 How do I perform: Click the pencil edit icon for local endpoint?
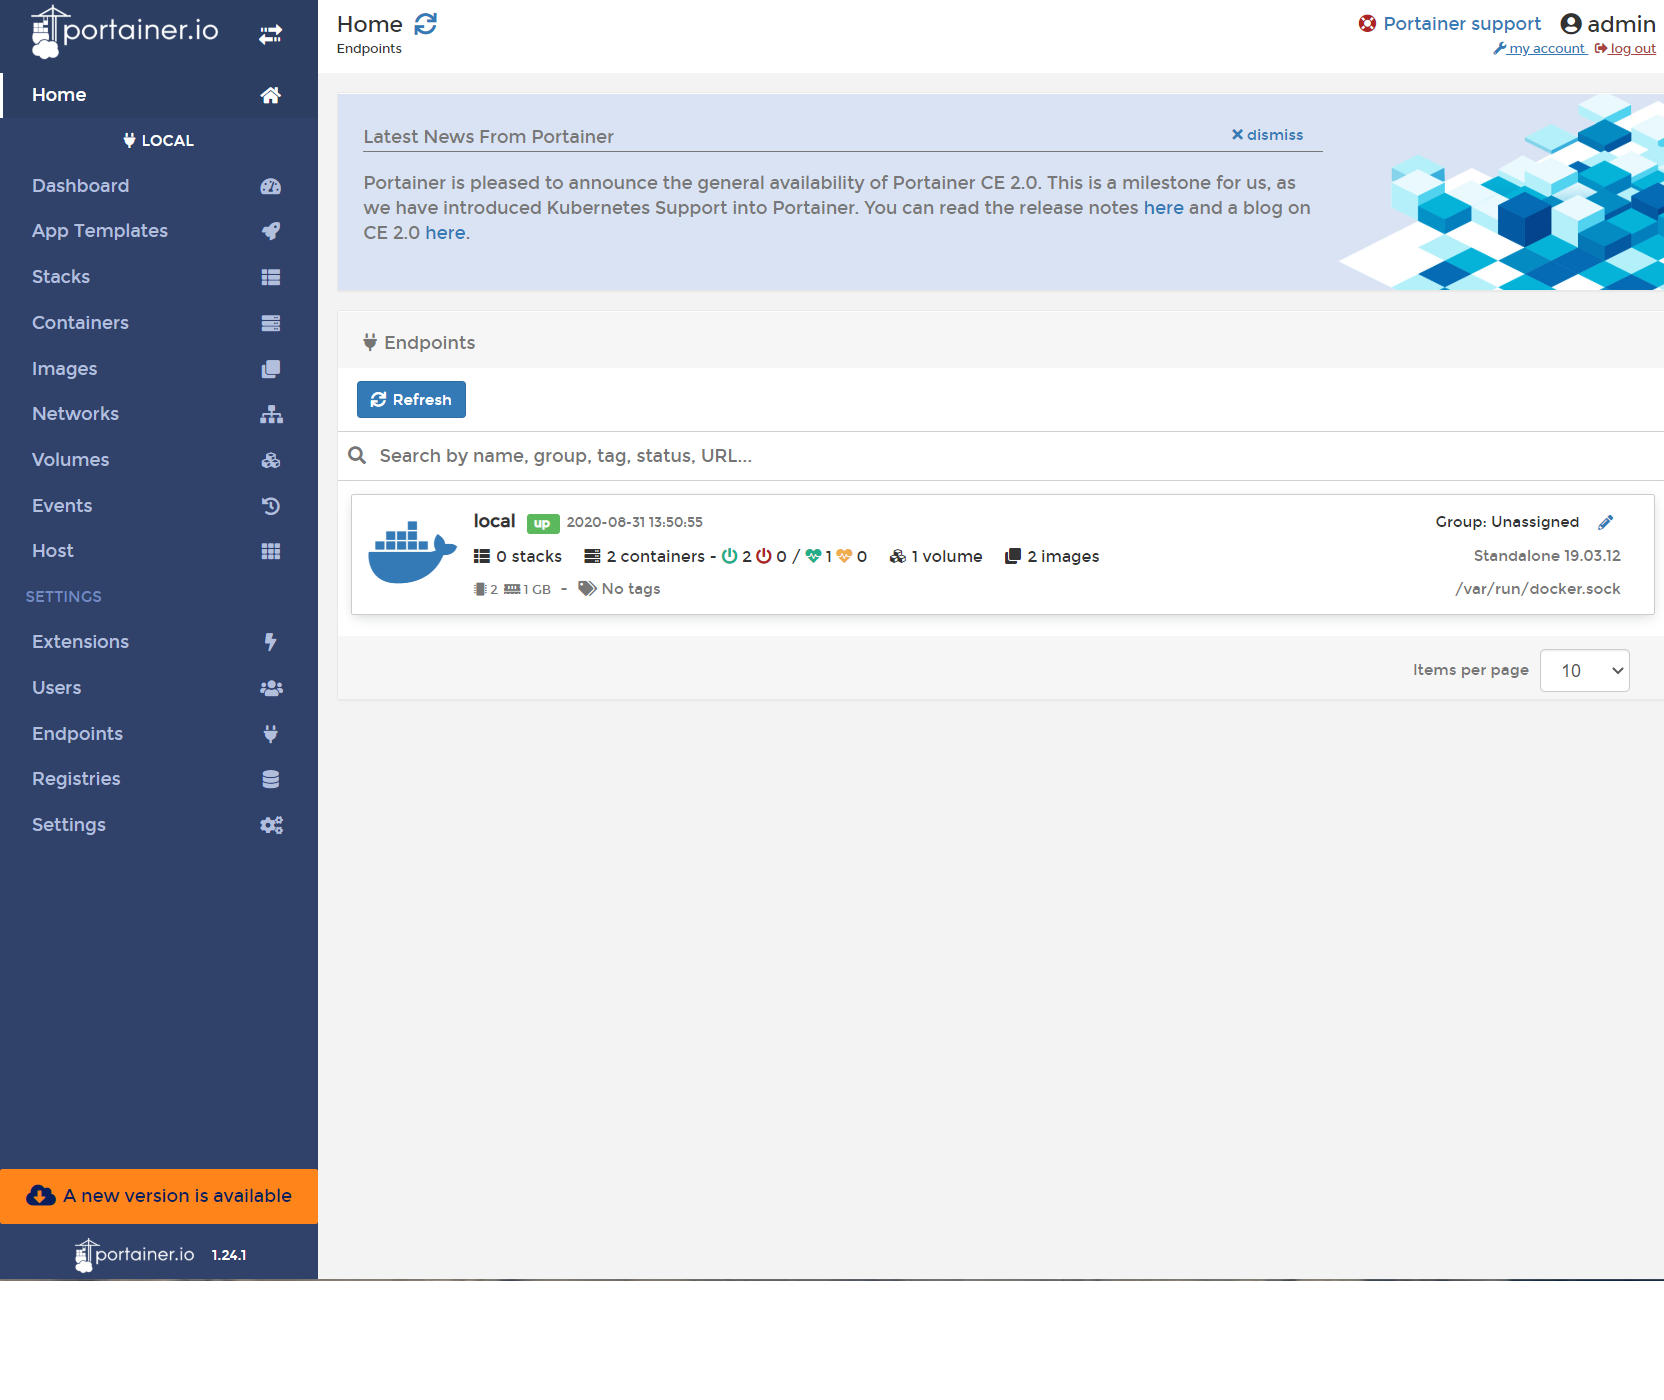coord(1605,522)
